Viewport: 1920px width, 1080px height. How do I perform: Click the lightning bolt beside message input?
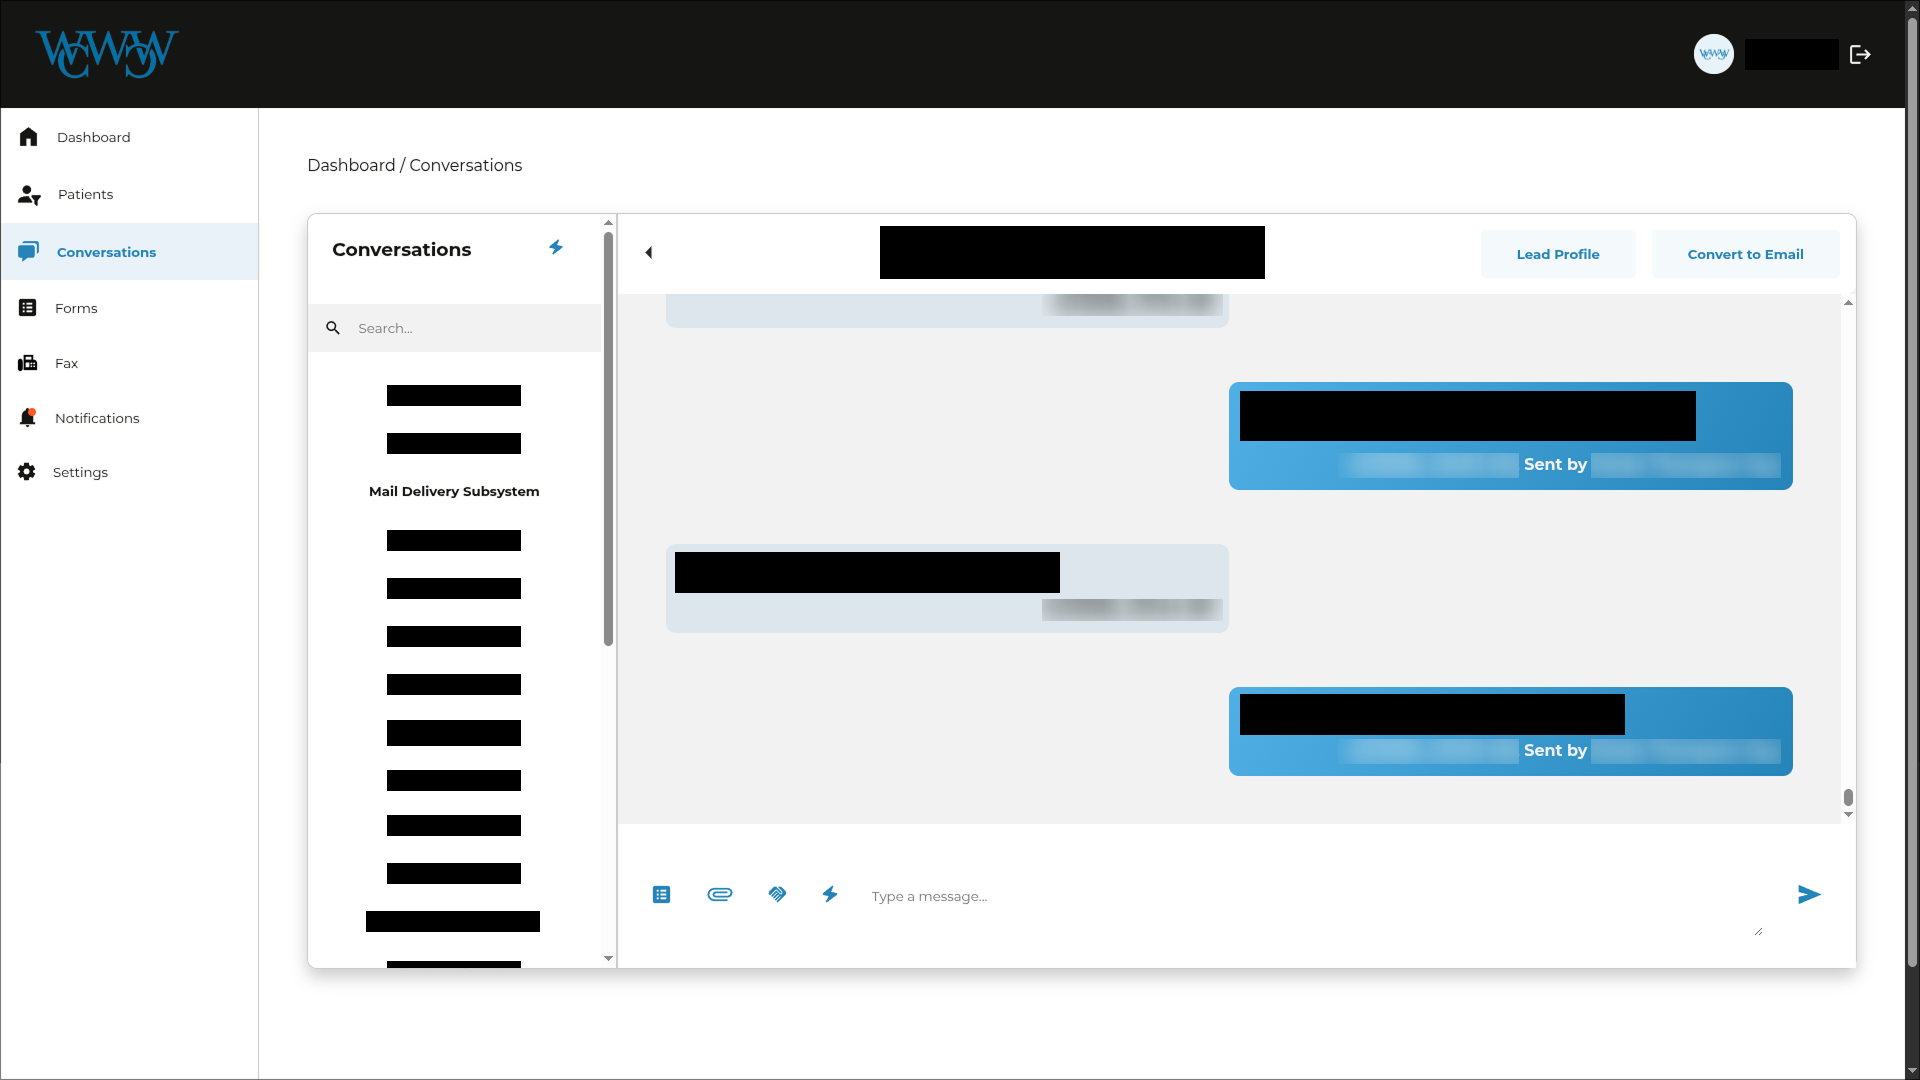pos(830,894)
